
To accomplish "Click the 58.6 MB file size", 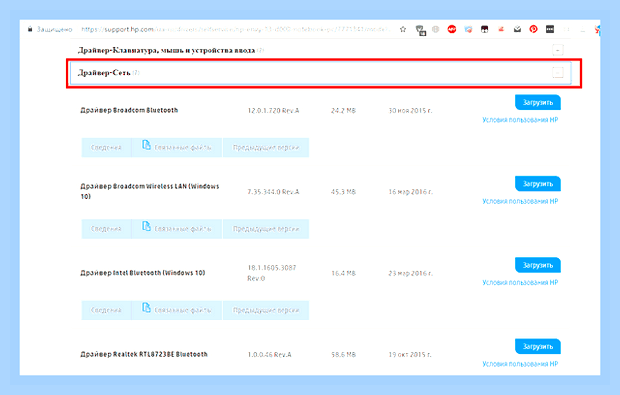I will pos(343,355).
